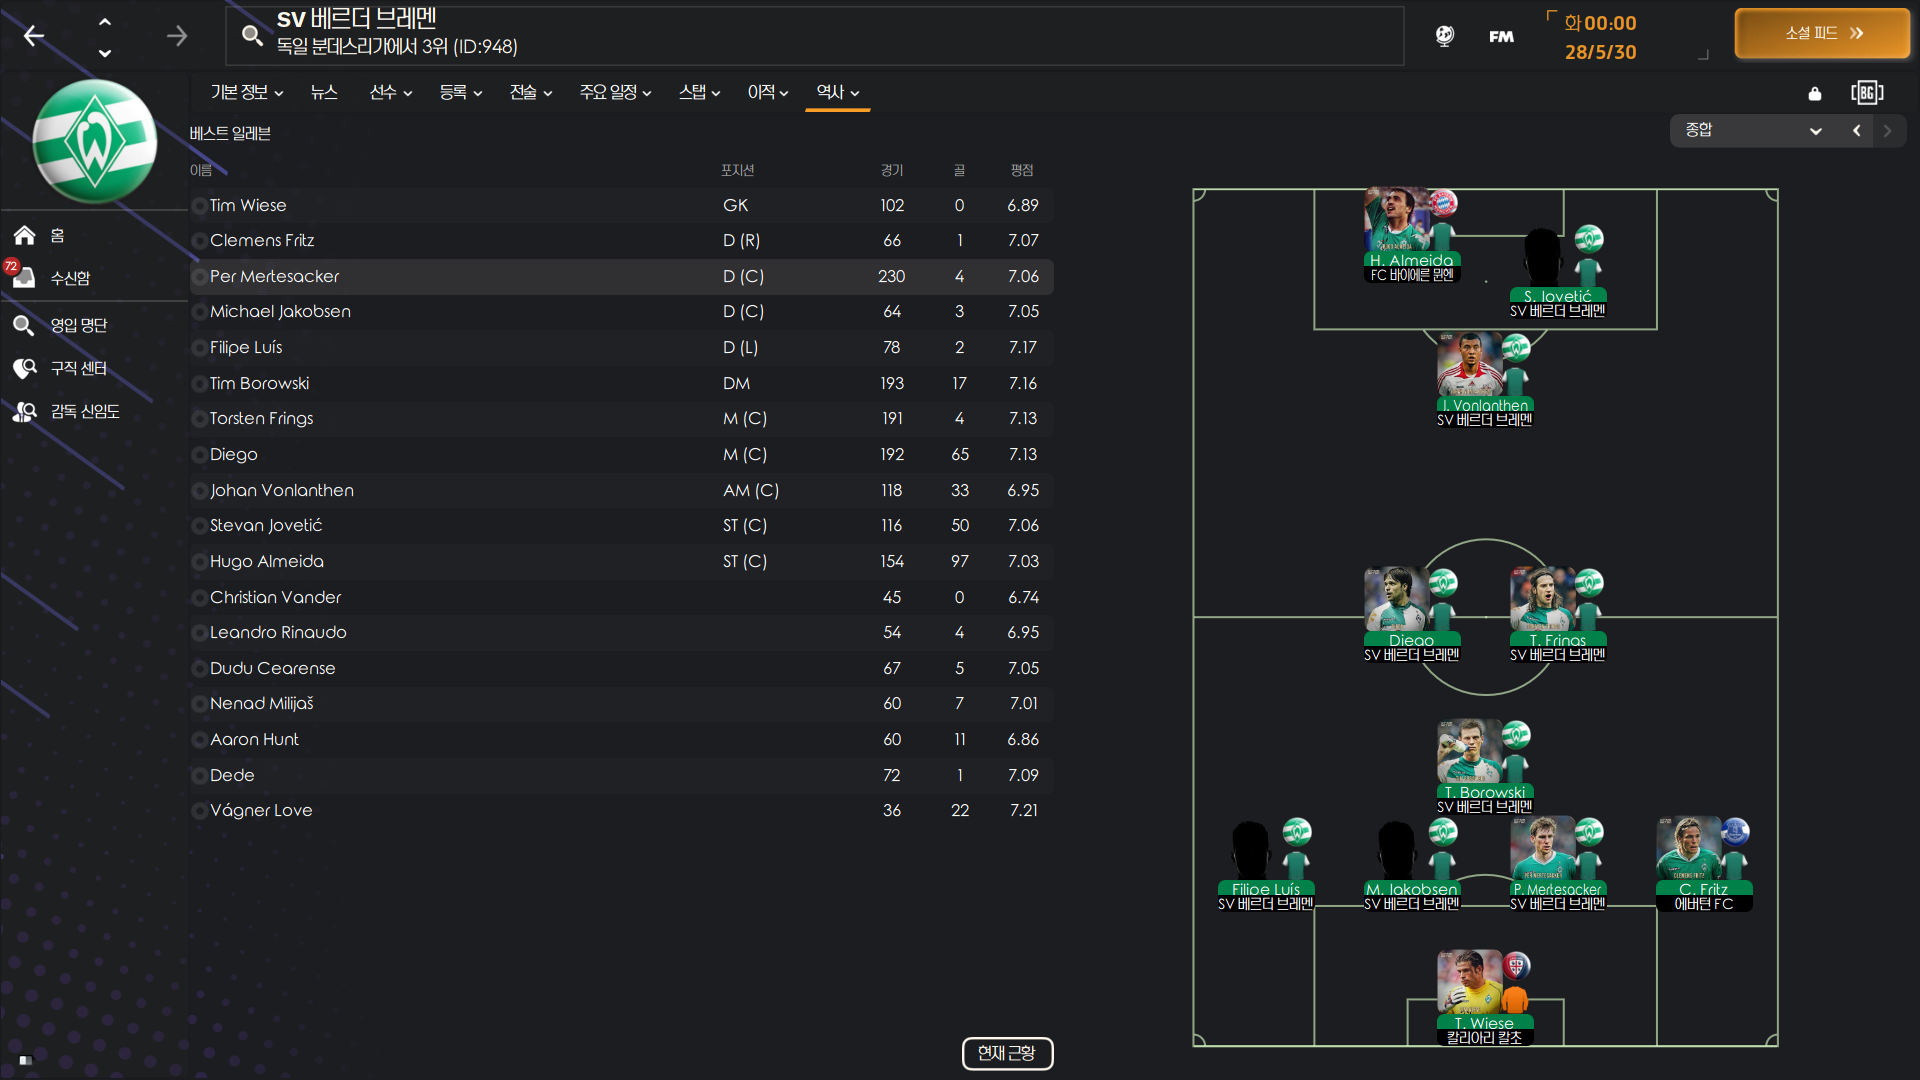Select 영입 명단 in the sidebar
1920x1080 pixels.
79,325
